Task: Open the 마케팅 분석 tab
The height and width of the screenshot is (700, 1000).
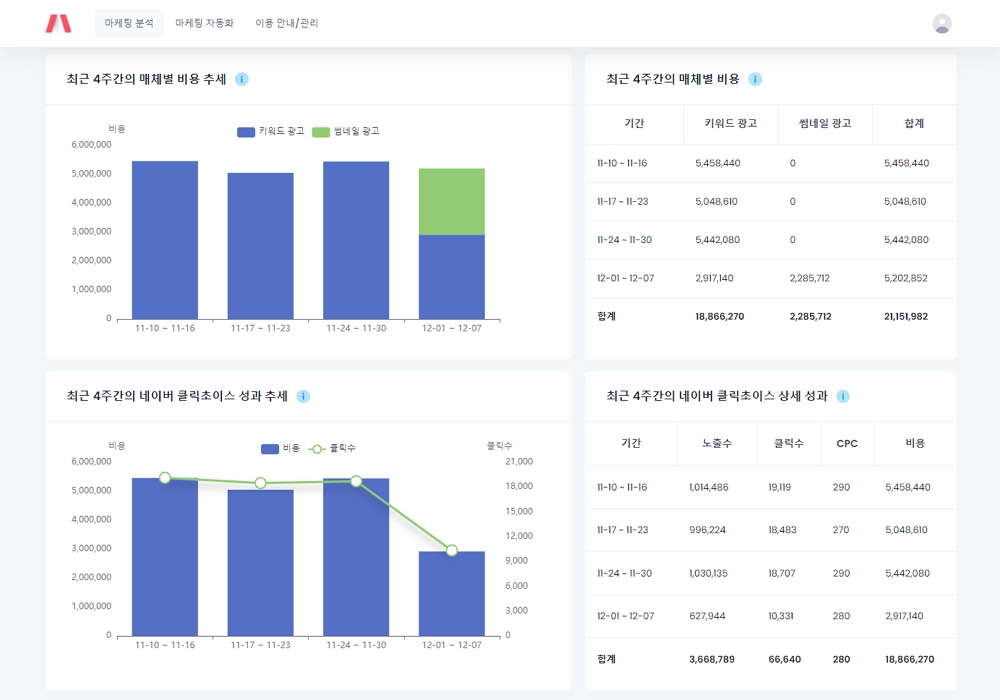Action: coord(129,23)
